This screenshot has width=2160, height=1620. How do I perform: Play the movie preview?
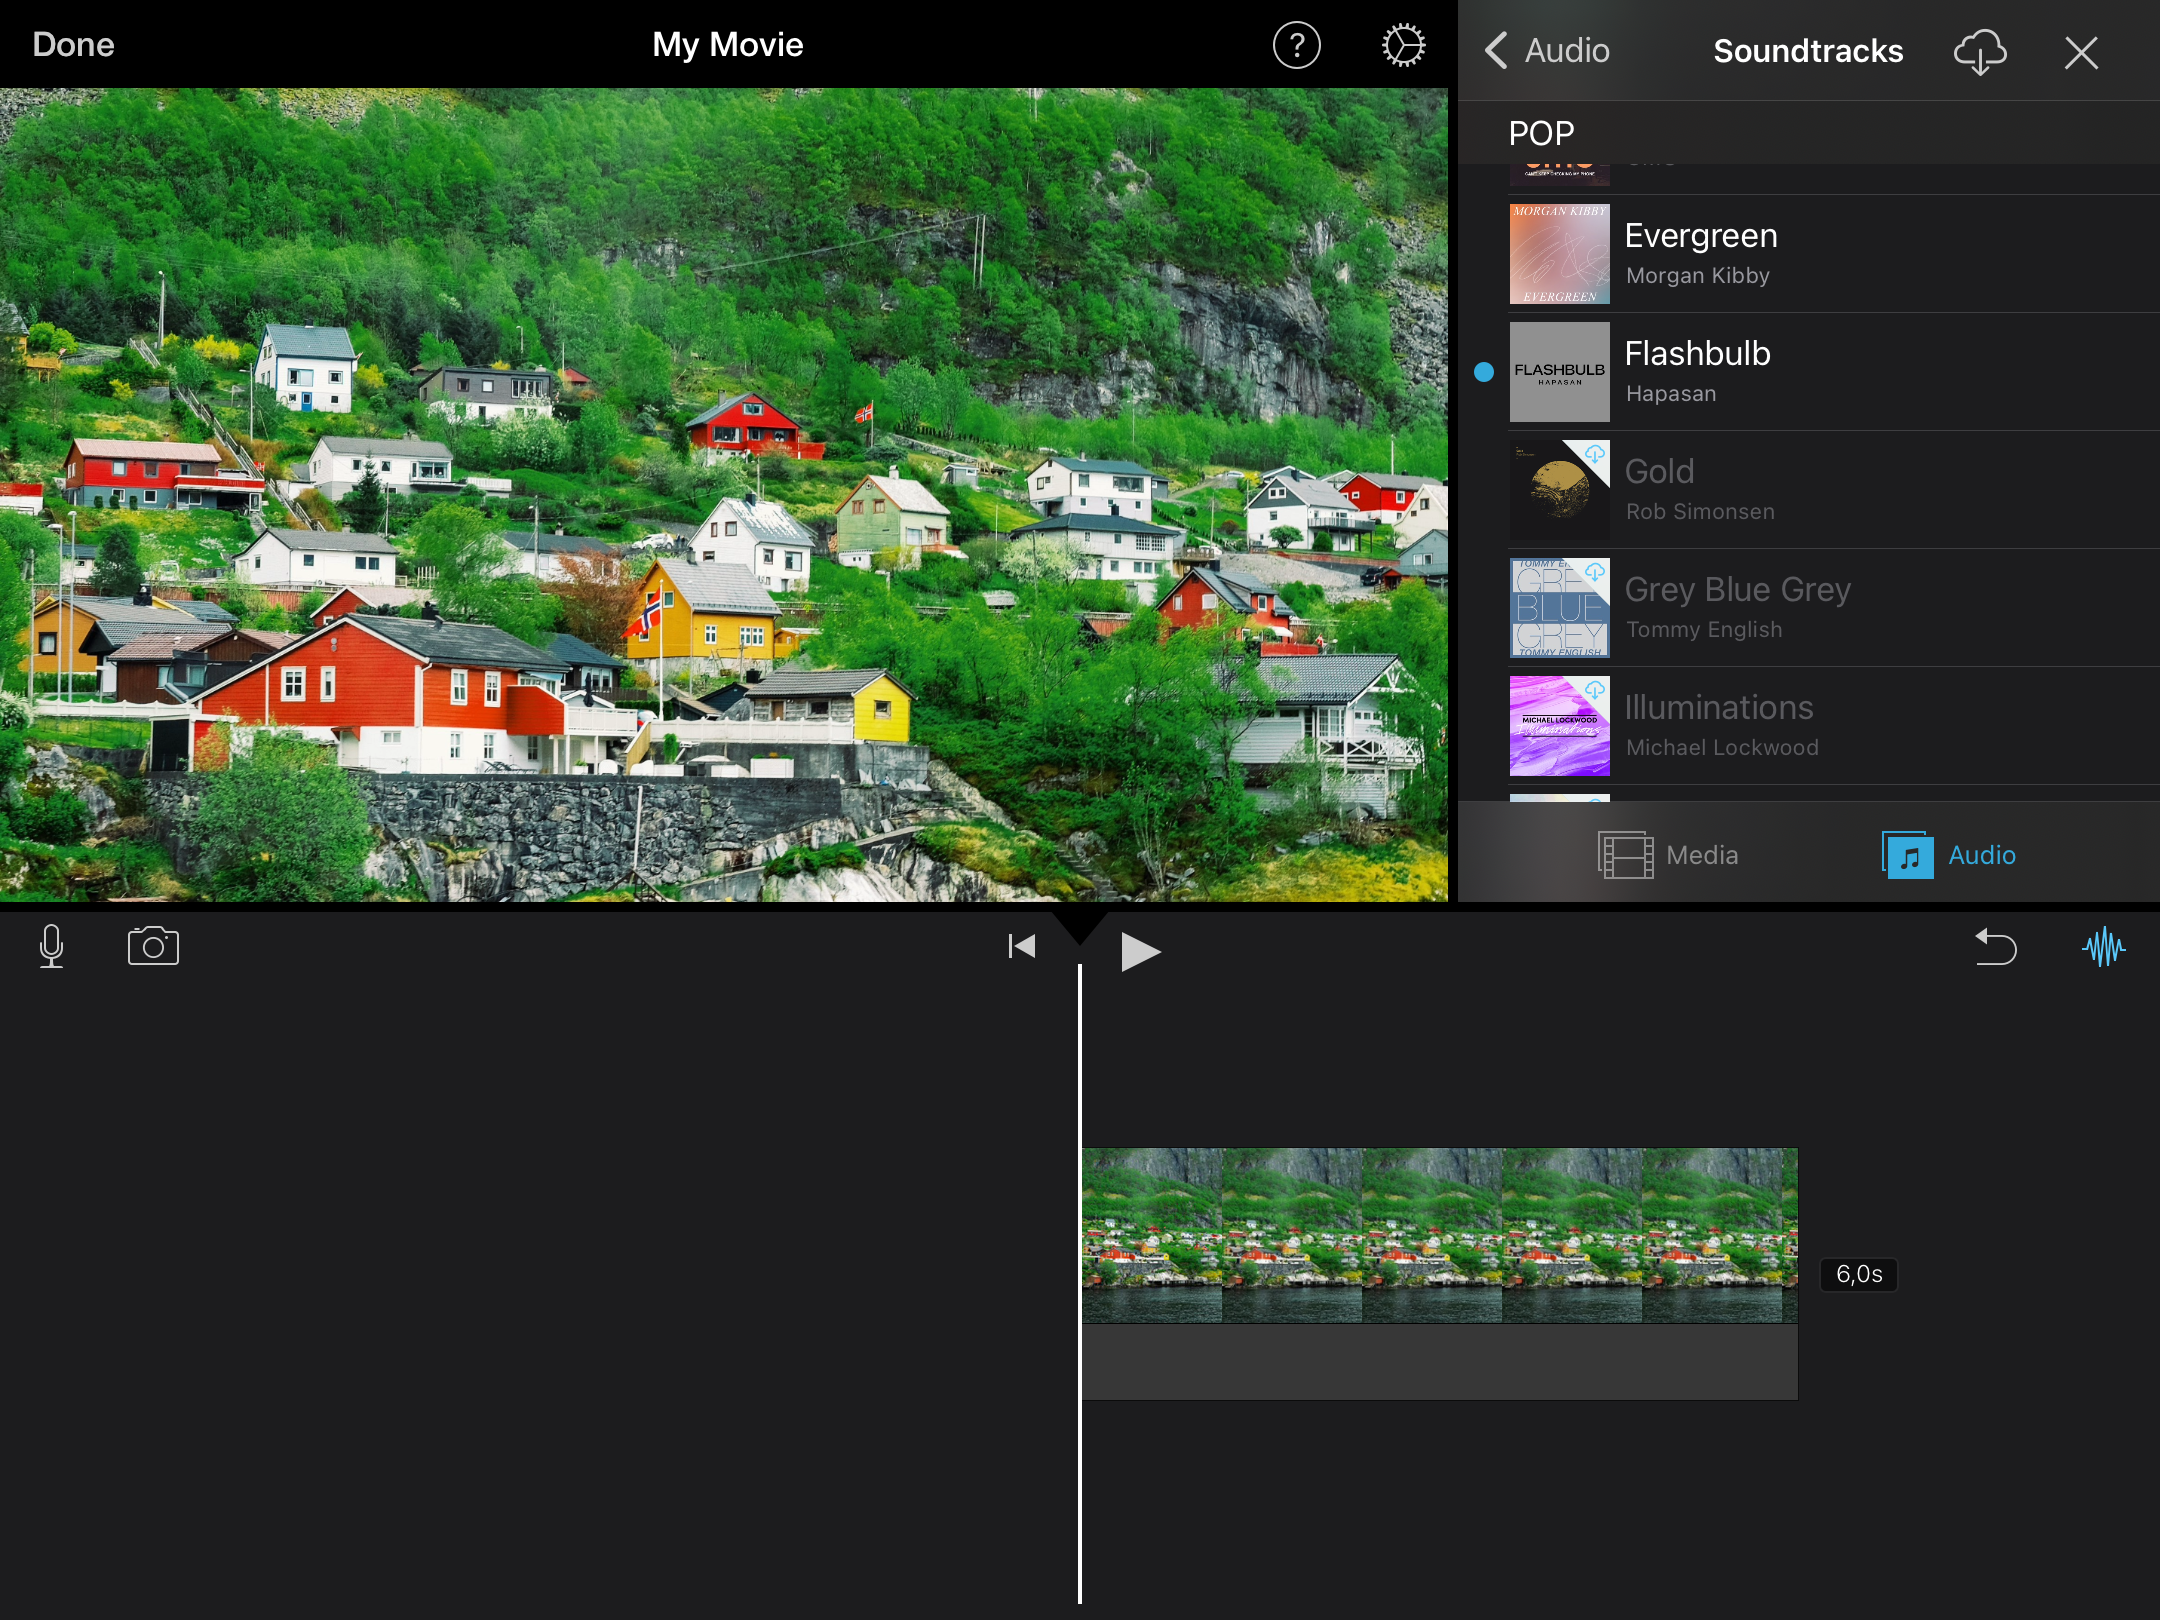pyautogui.click(x=1139, y=950)
